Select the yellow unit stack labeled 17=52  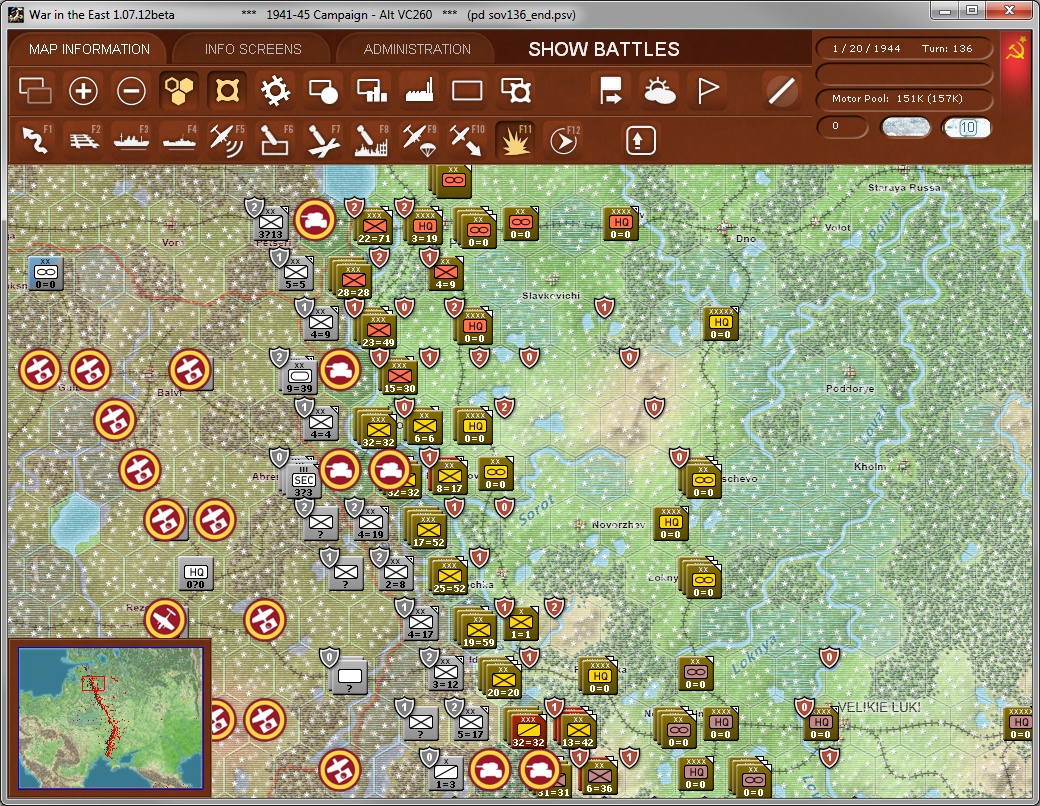(428, 531)
